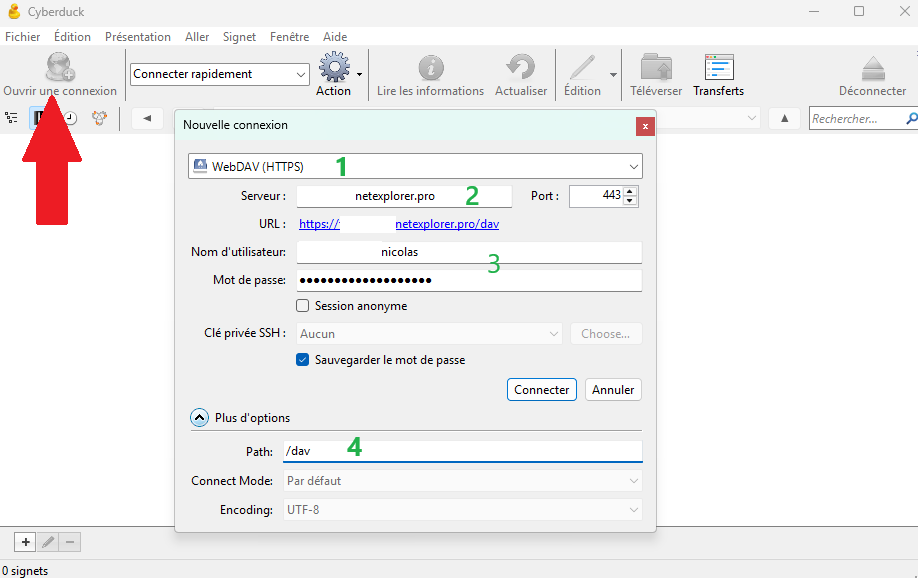
Task: Click the search magnifier icon
Action: (911, 118)
